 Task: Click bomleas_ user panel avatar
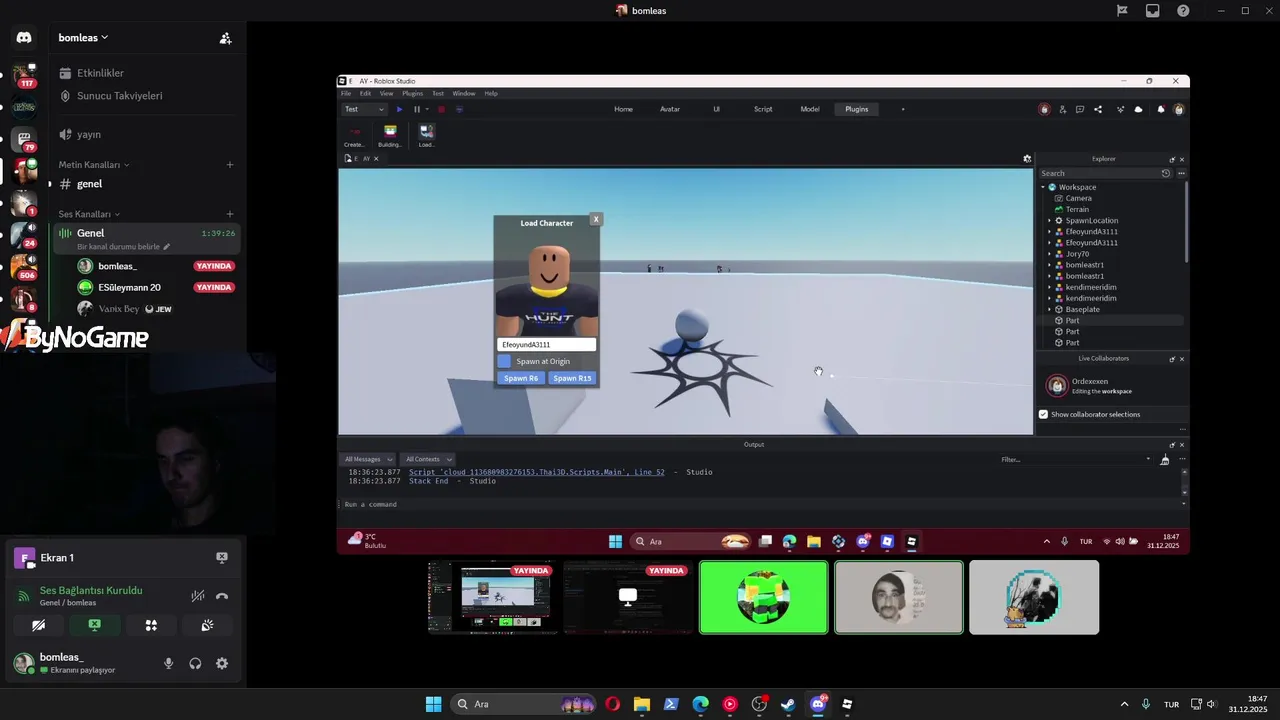(x=23, y=663)
